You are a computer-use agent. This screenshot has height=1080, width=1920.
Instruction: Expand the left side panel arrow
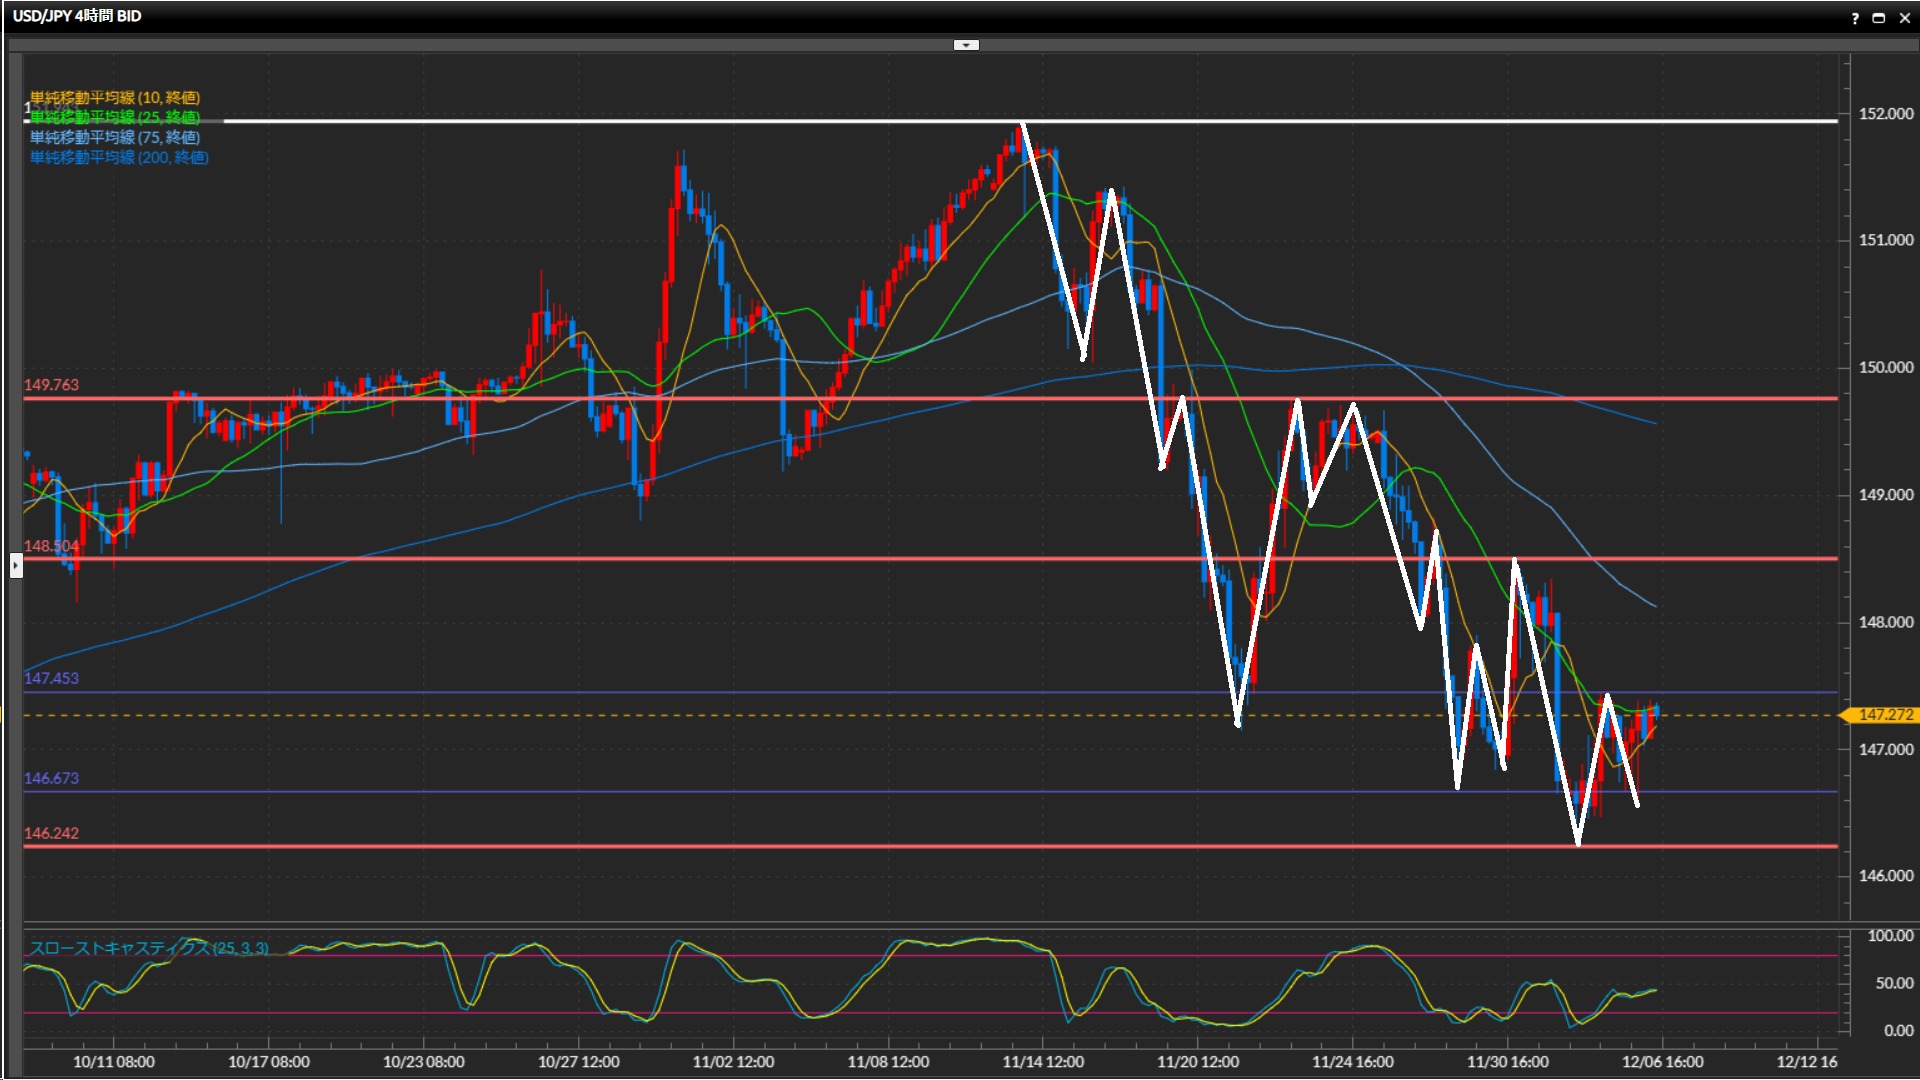click(16, 566)
